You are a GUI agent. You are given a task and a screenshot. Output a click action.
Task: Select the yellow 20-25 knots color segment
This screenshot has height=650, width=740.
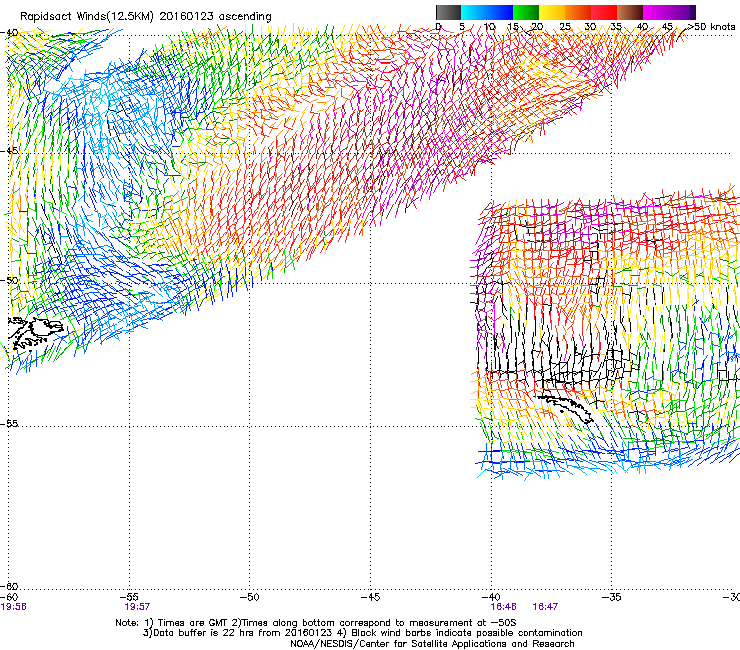pyautogui.click(x=552, y=12)
